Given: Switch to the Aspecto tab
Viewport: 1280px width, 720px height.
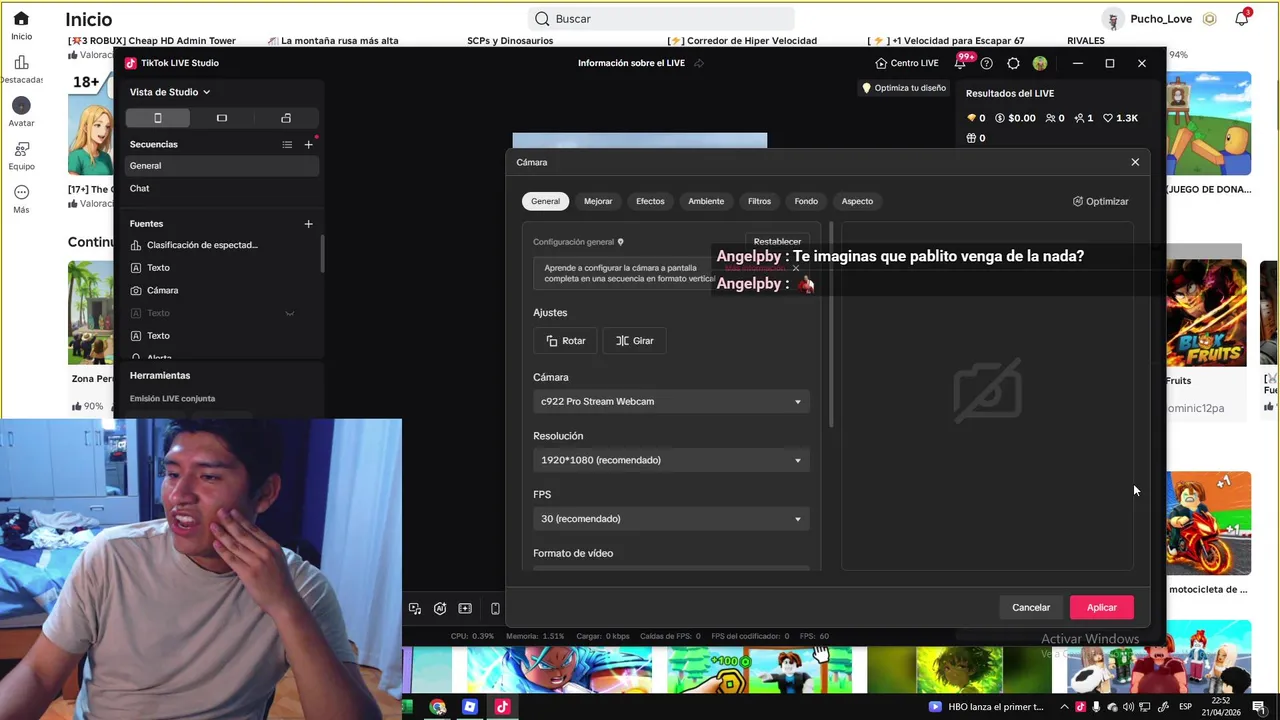Looking at the screenshot, I should [857, 201].
